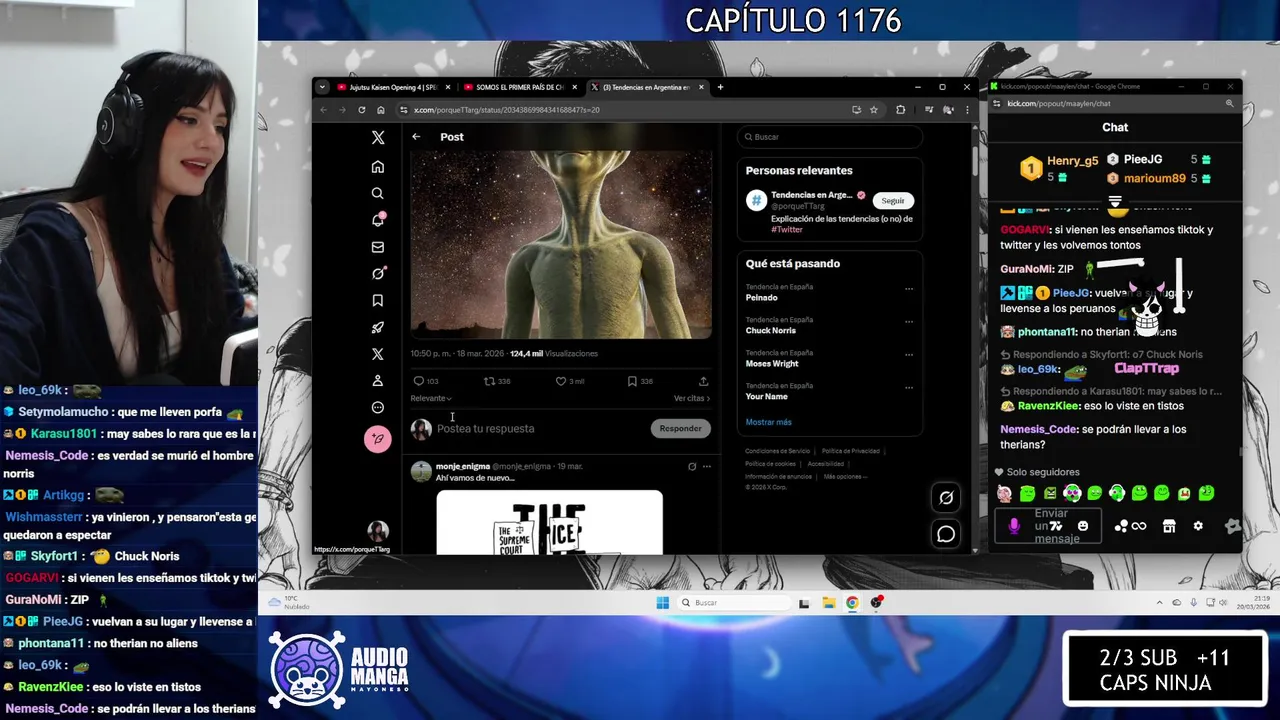Open File Explorer on taskbar
This screenshot has height=720, width=1280.
(828, 602)
